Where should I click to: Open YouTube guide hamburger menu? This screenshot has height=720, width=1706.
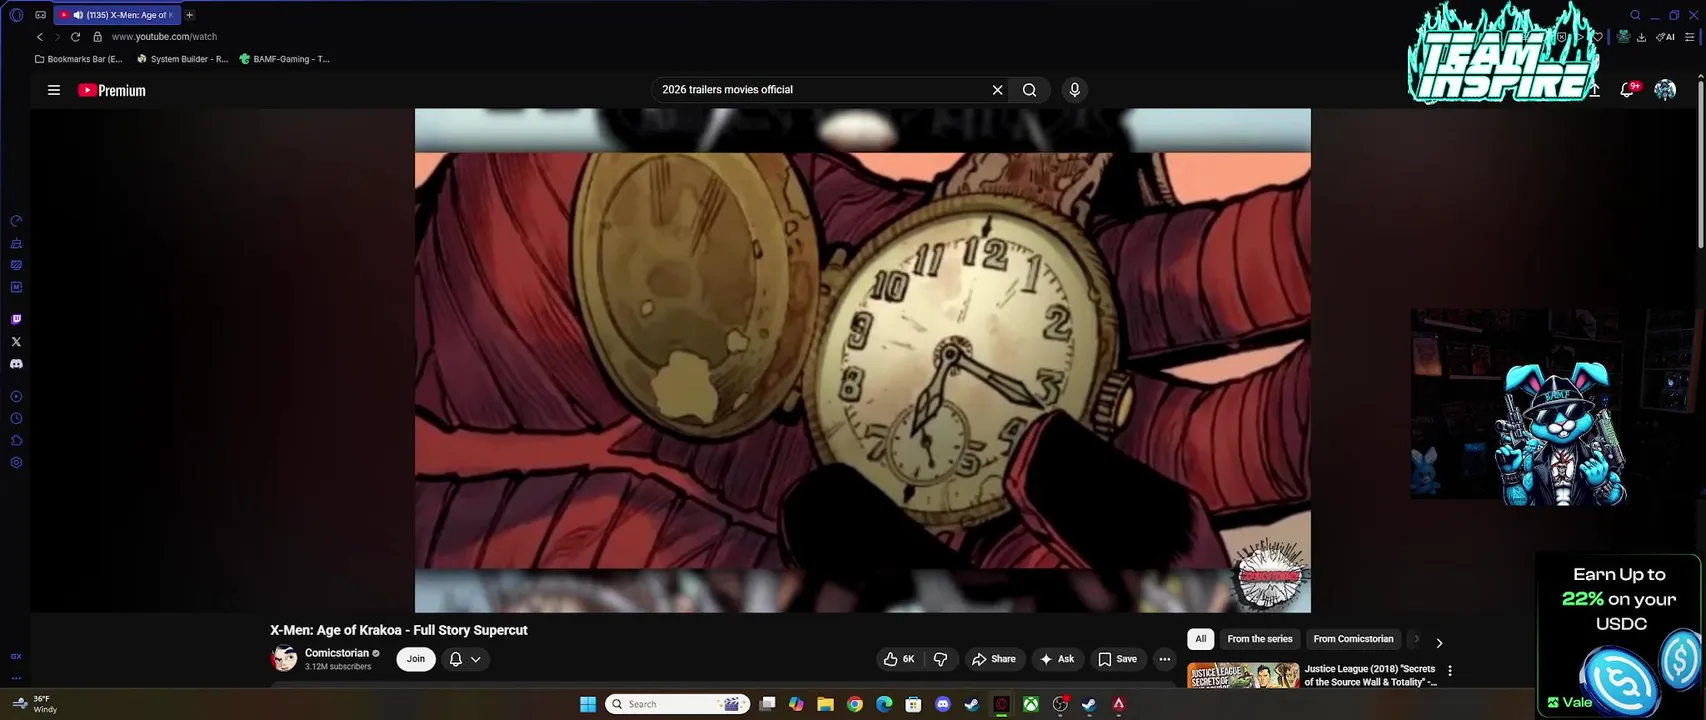[54, 90]
